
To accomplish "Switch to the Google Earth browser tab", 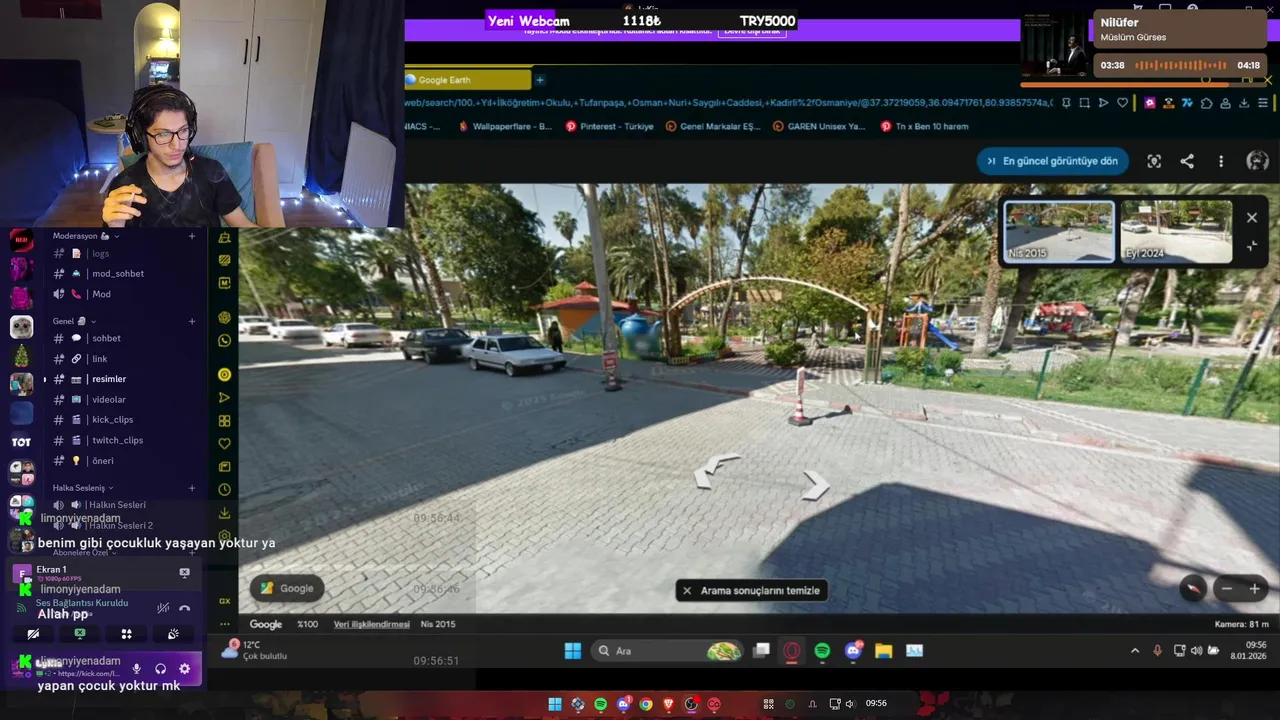I will pyautogui.click(x=468, y=80).
